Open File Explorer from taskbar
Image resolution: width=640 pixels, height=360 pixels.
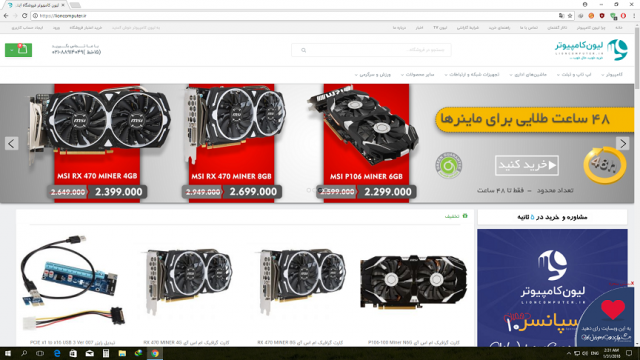pyautogui.click(x=122, y=353)
